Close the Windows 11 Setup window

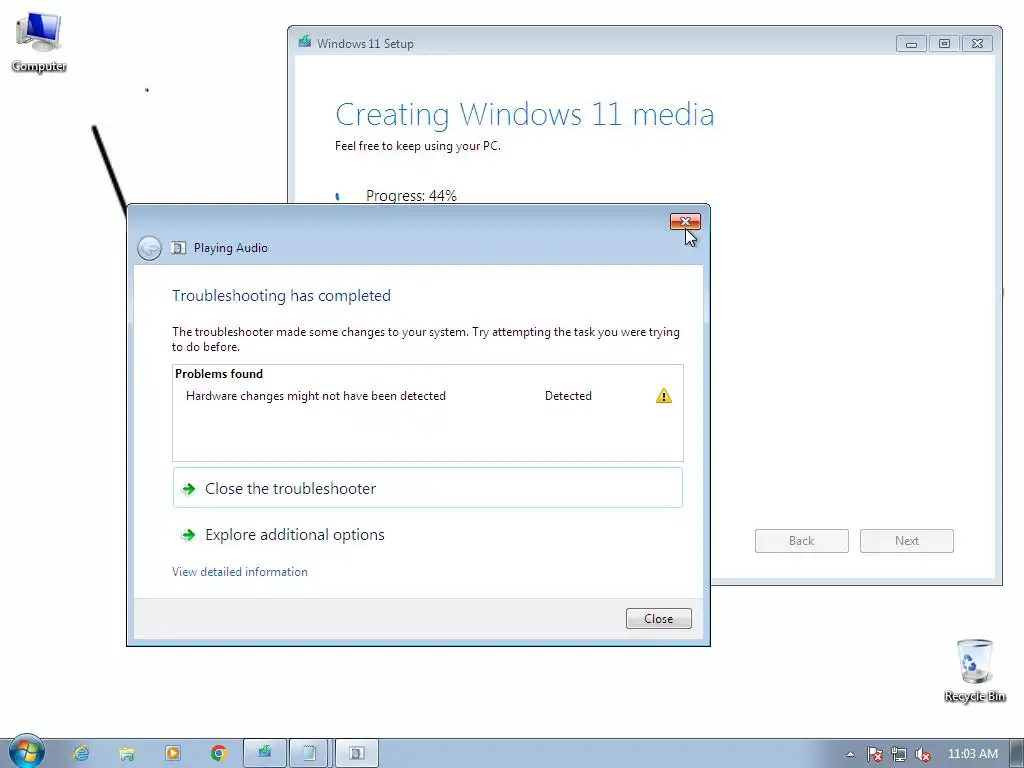[x=978, y=44]
